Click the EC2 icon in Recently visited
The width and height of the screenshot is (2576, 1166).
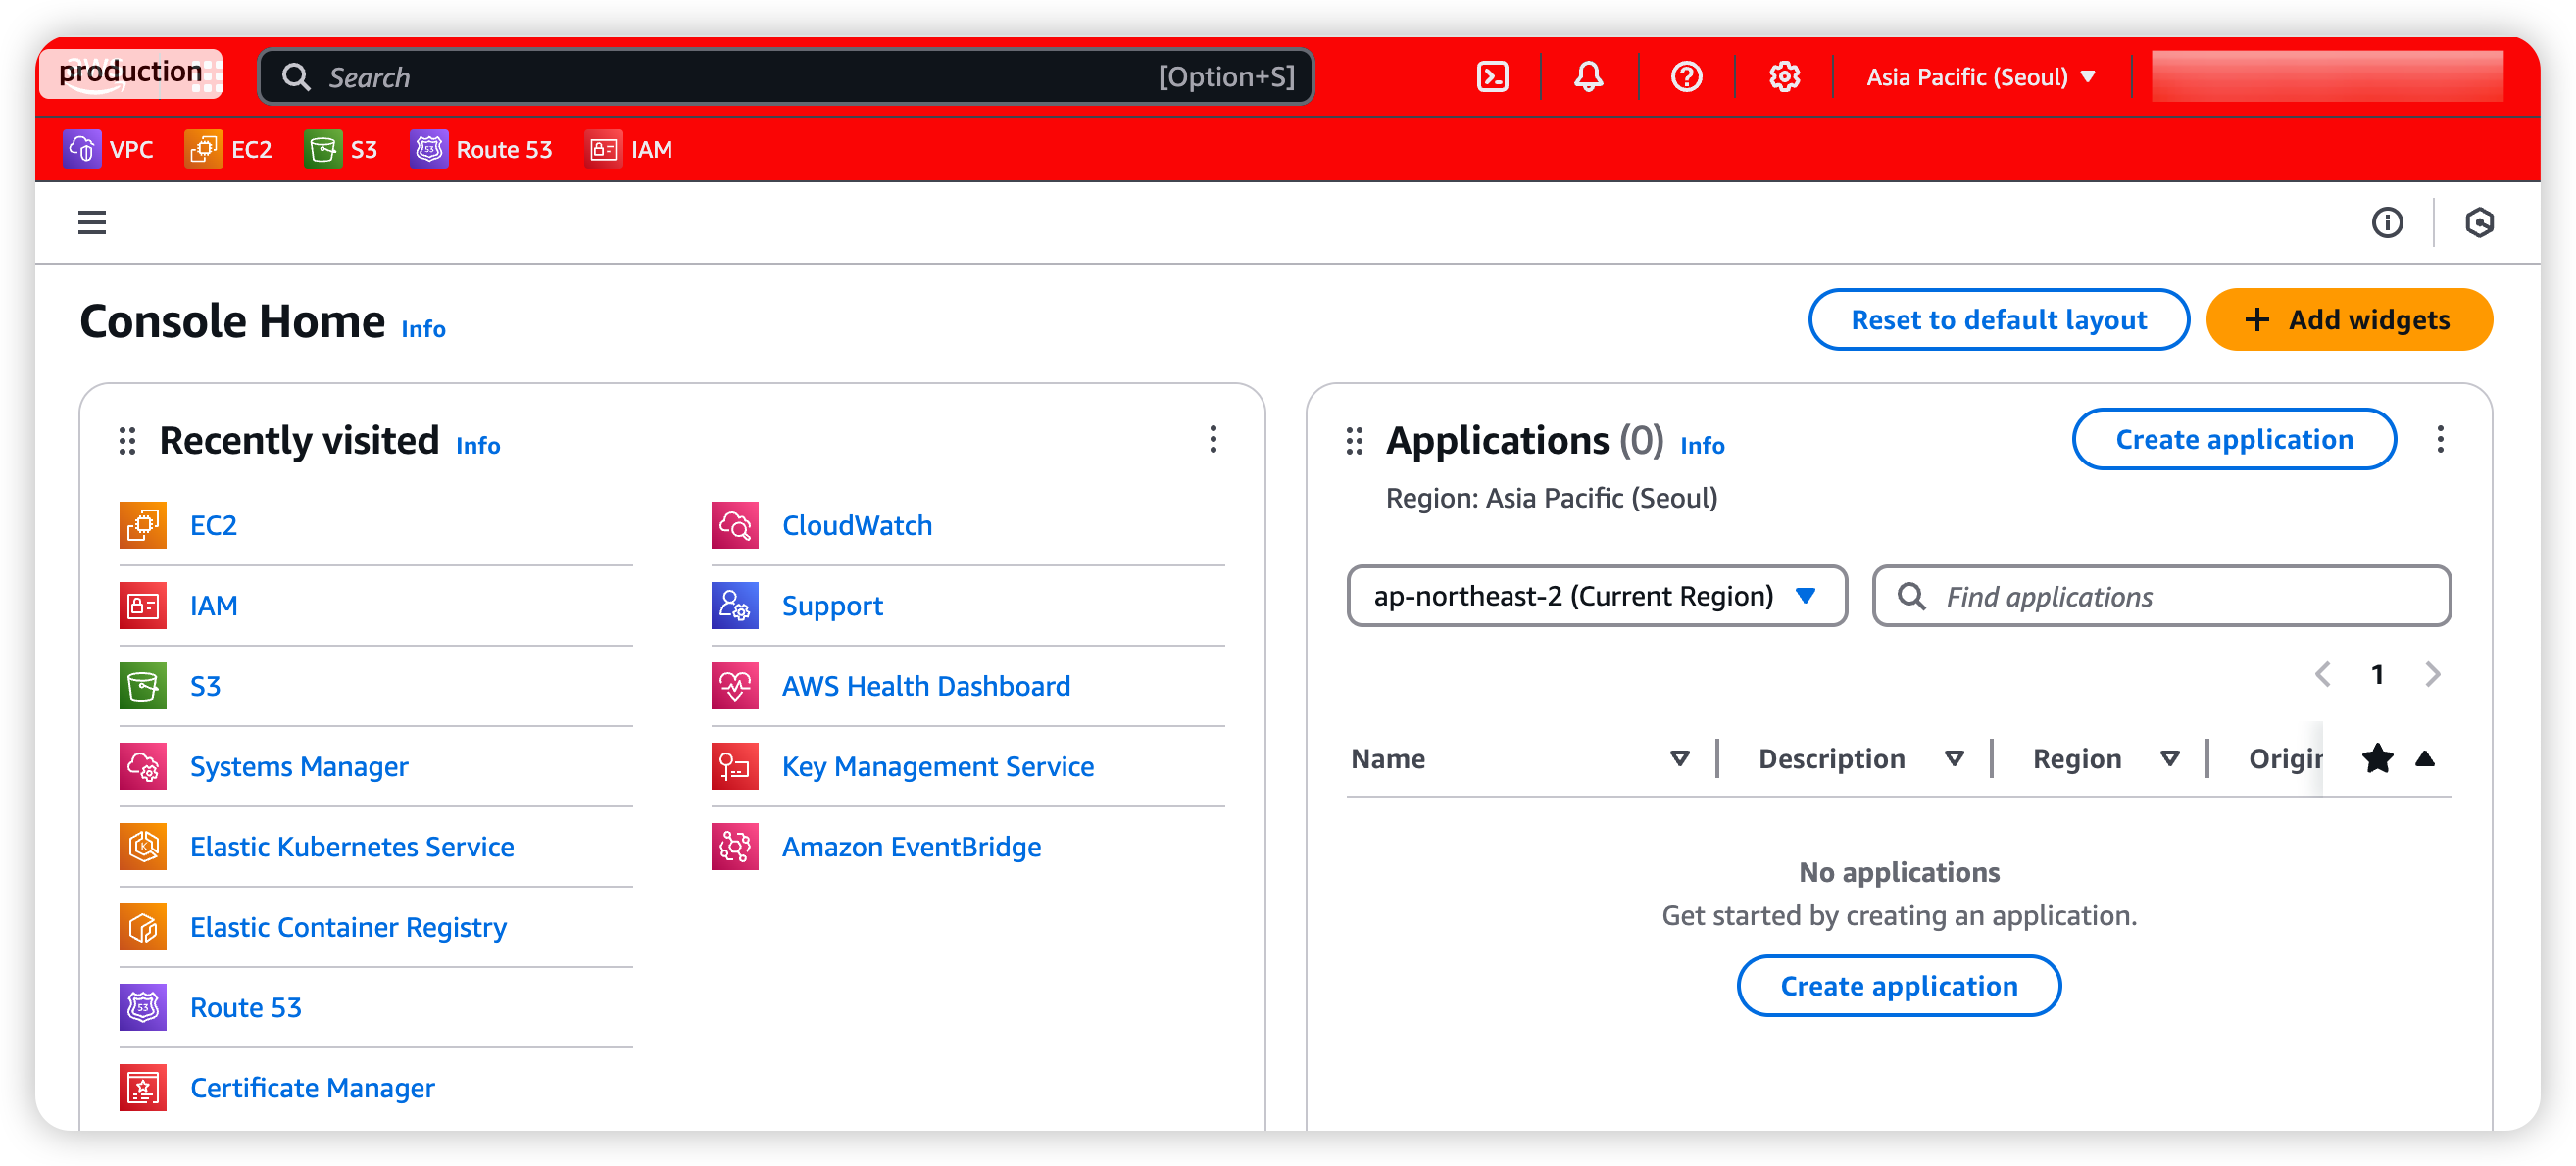click(143, 525)
